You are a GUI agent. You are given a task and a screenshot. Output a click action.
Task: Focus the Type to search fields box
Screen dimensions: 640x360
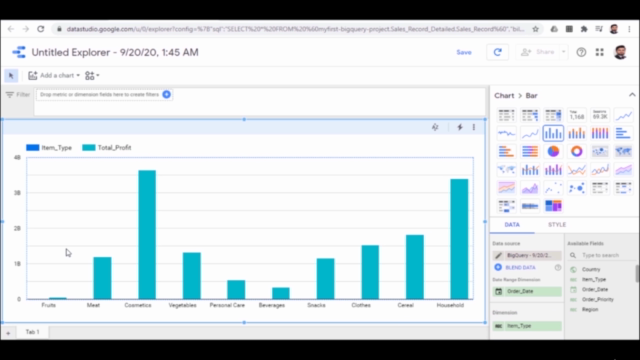click(x=601, y=256)
